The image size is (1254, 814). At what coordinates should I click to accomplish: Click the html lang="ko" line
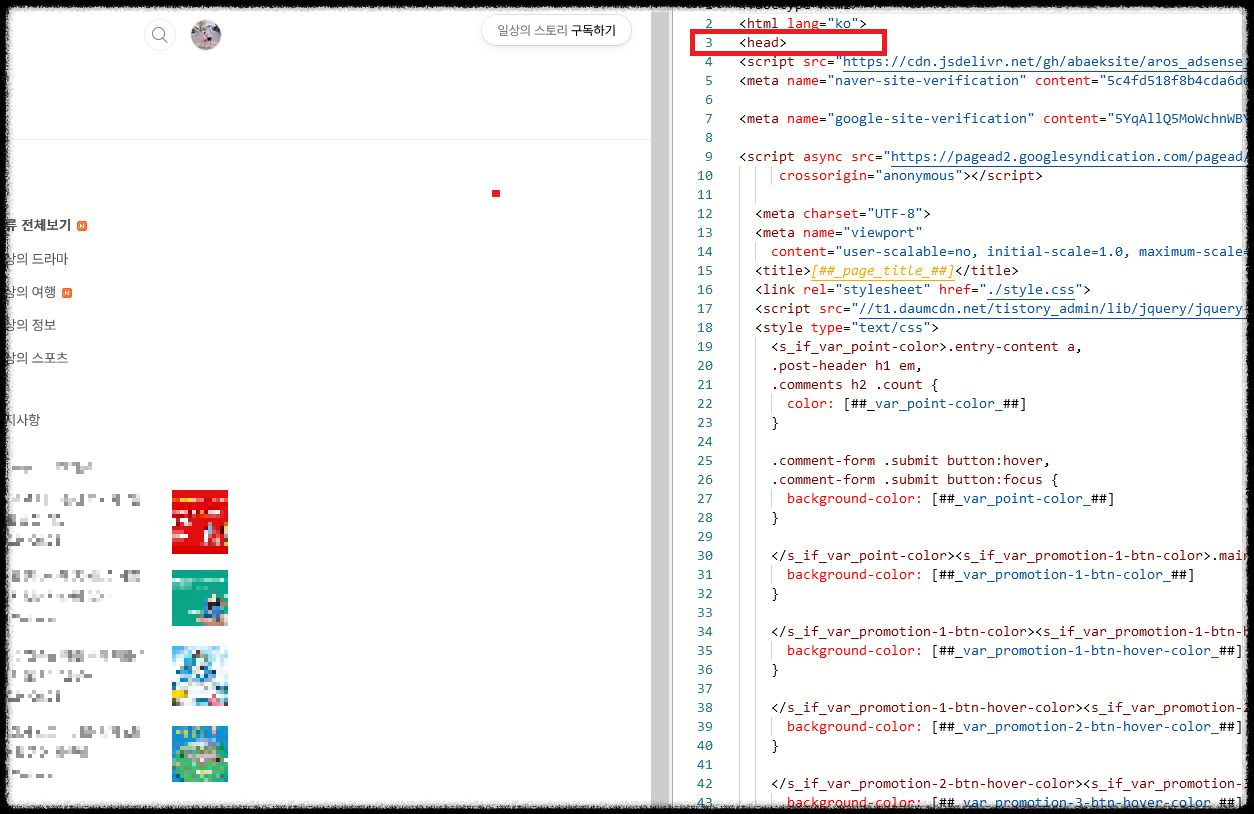[803, 24]
